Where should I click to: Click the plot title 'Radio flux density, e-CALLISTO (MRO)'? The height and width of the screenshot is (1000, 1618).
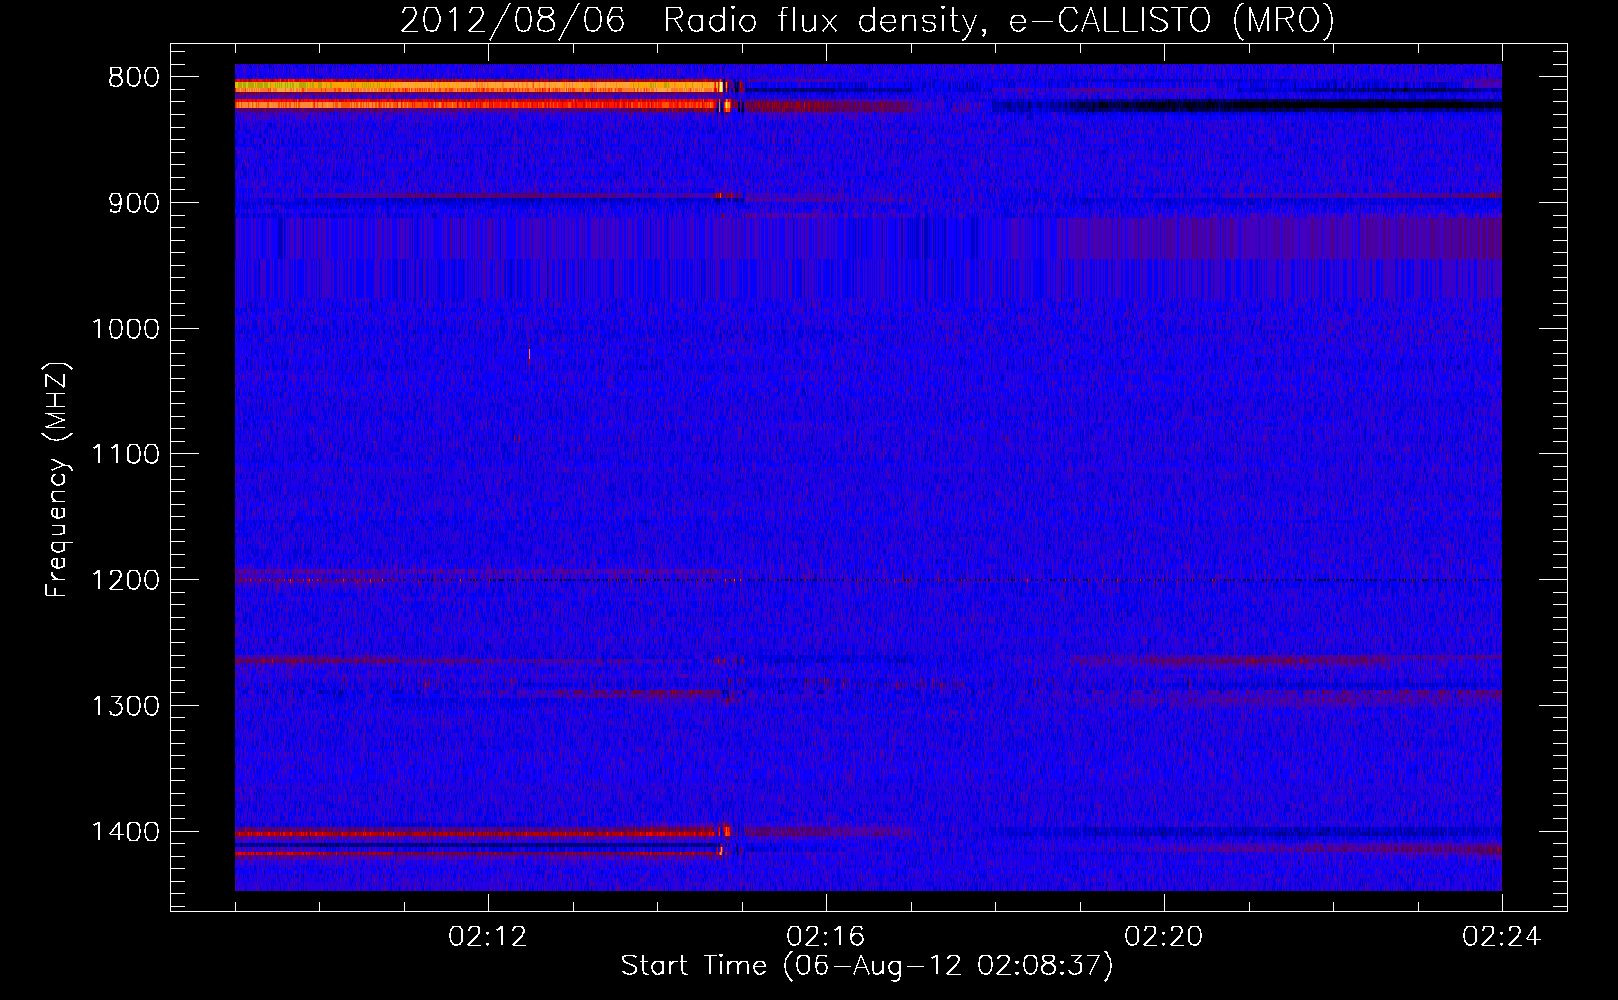(x=999, y=20)
